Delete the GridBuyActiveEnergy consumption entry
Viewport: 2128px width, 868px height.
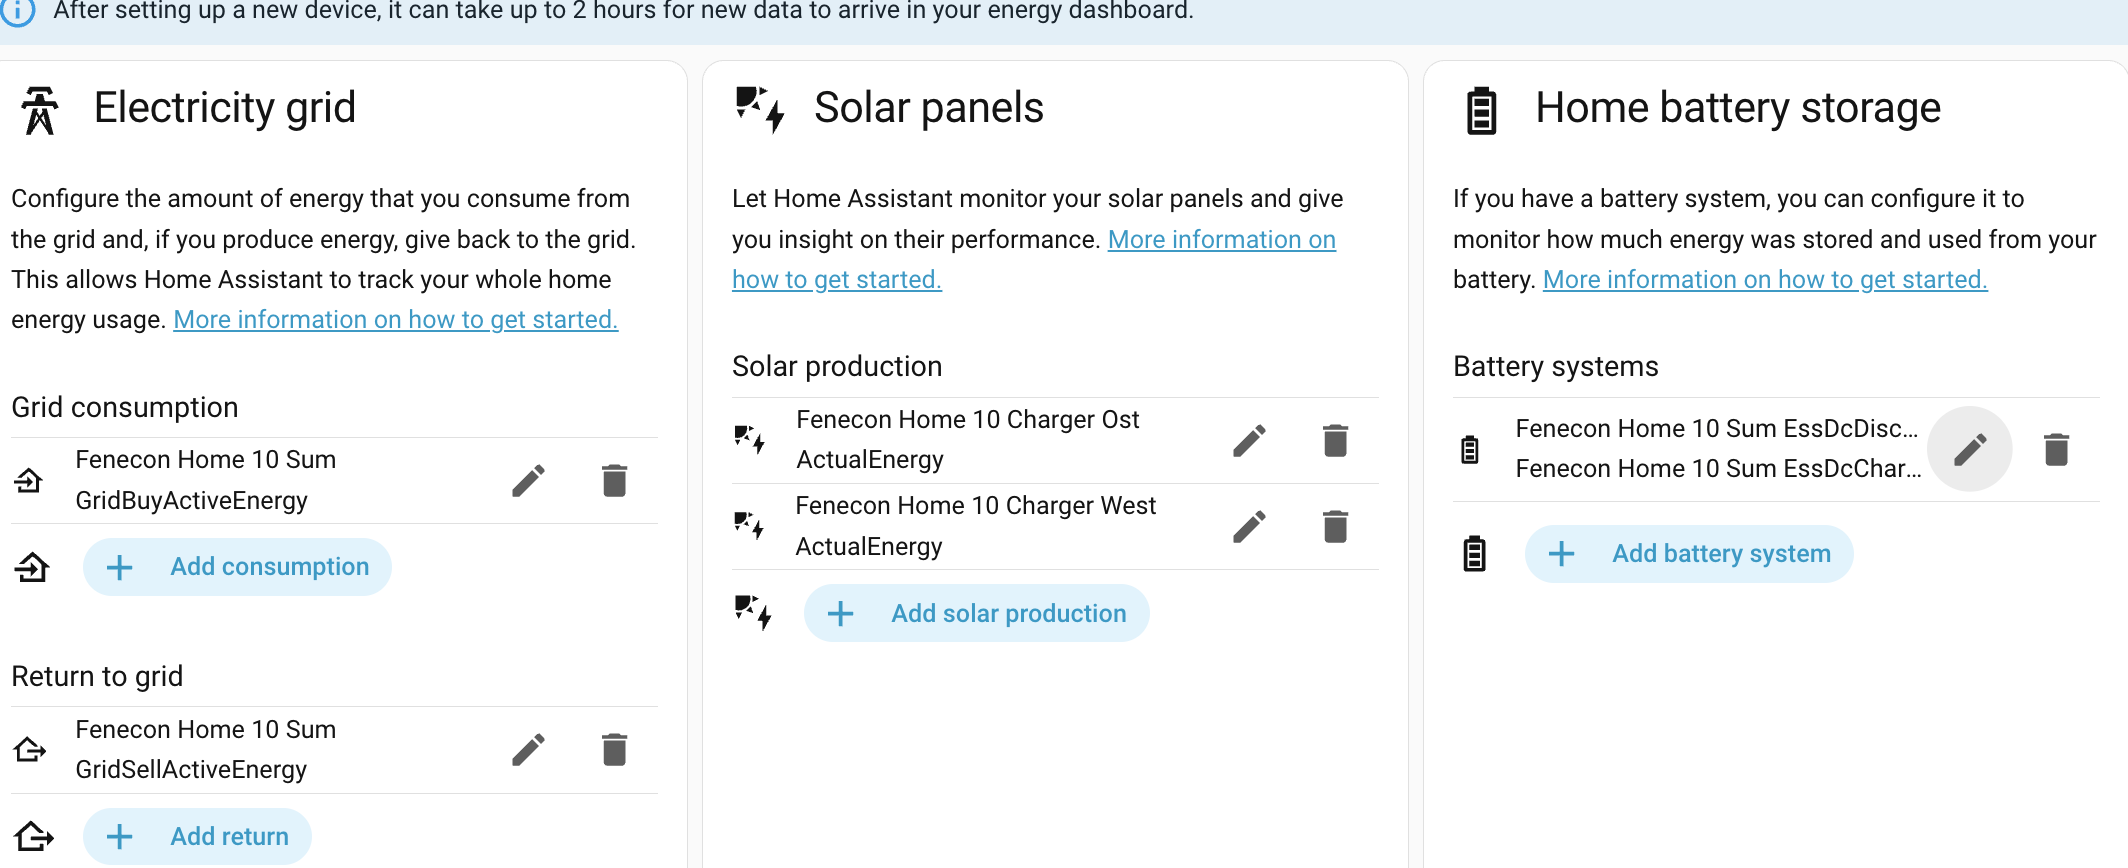(614, 481)
